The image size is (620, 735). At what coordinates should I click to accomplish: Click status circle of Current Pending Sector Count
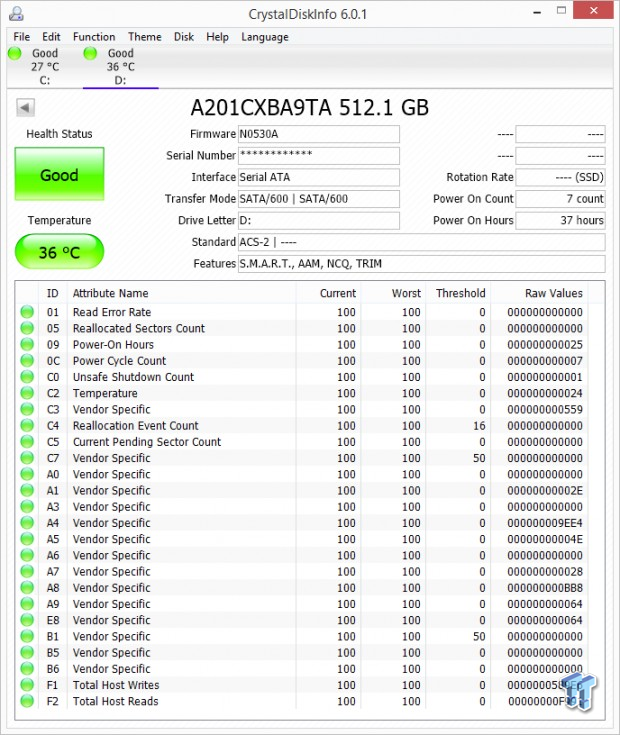pos(27,442)
